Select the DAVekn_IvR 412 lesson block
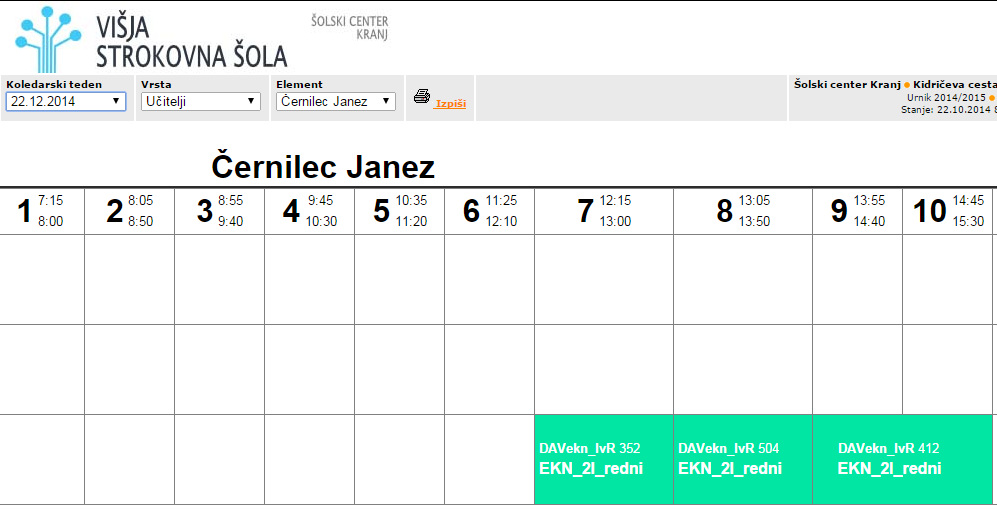This screenshot has width=997, height=519. 902,459
